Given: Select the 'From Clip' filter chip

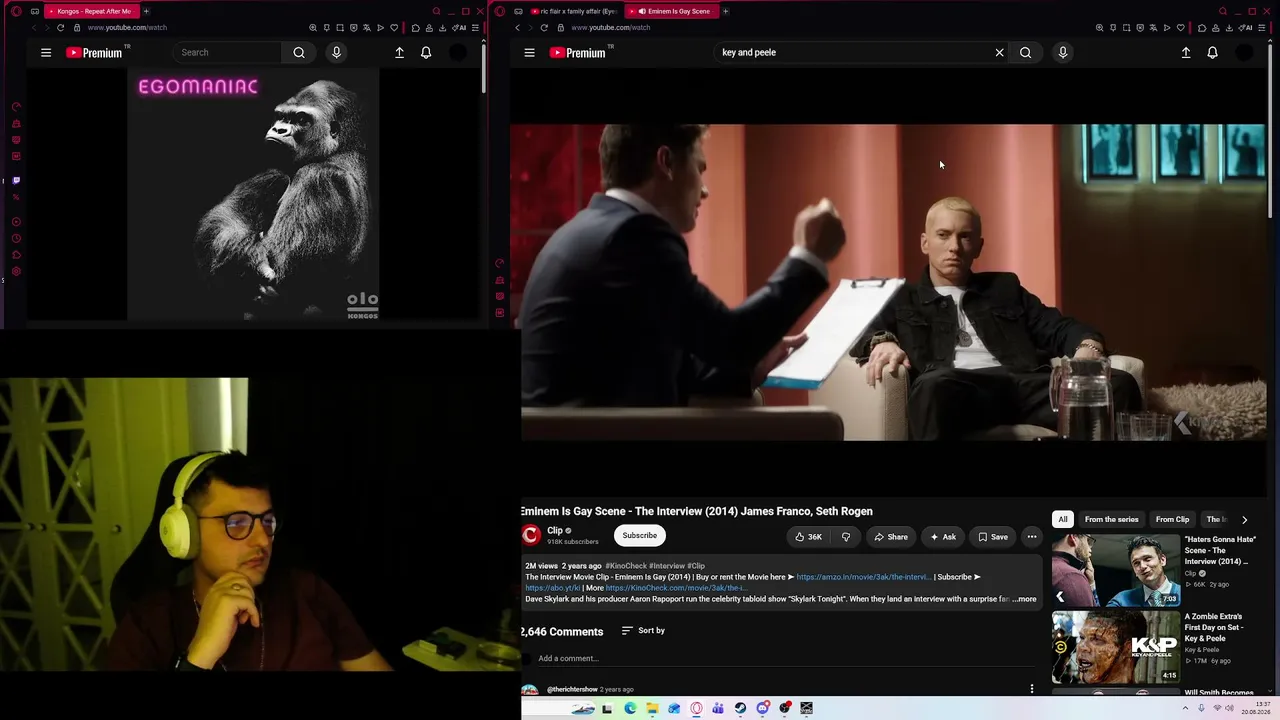Looking at the screenshot, I should click(1172, 520).
